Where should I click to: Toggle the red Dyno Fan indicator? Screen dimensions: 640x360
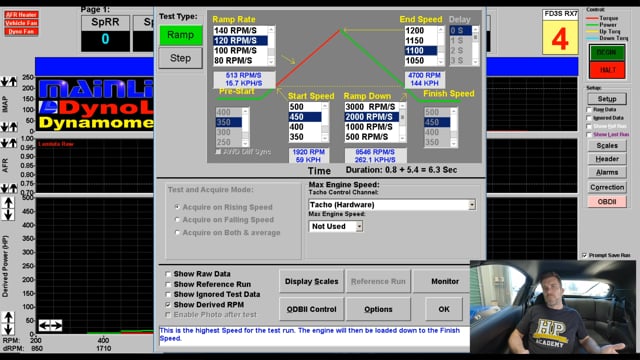[x=21, y=31]
